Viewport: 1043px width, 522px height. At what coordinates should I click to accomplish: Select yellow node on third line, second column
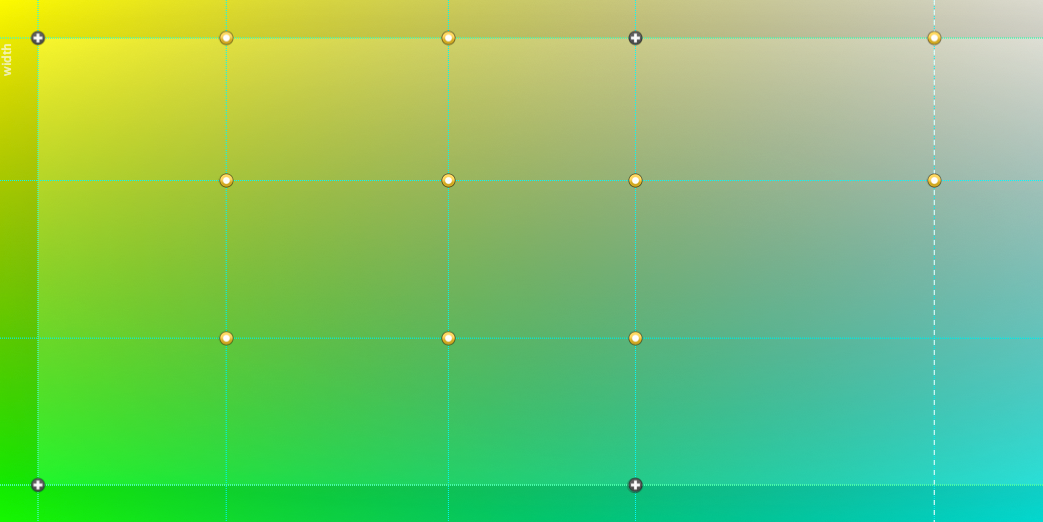click(x=226, y=338)
